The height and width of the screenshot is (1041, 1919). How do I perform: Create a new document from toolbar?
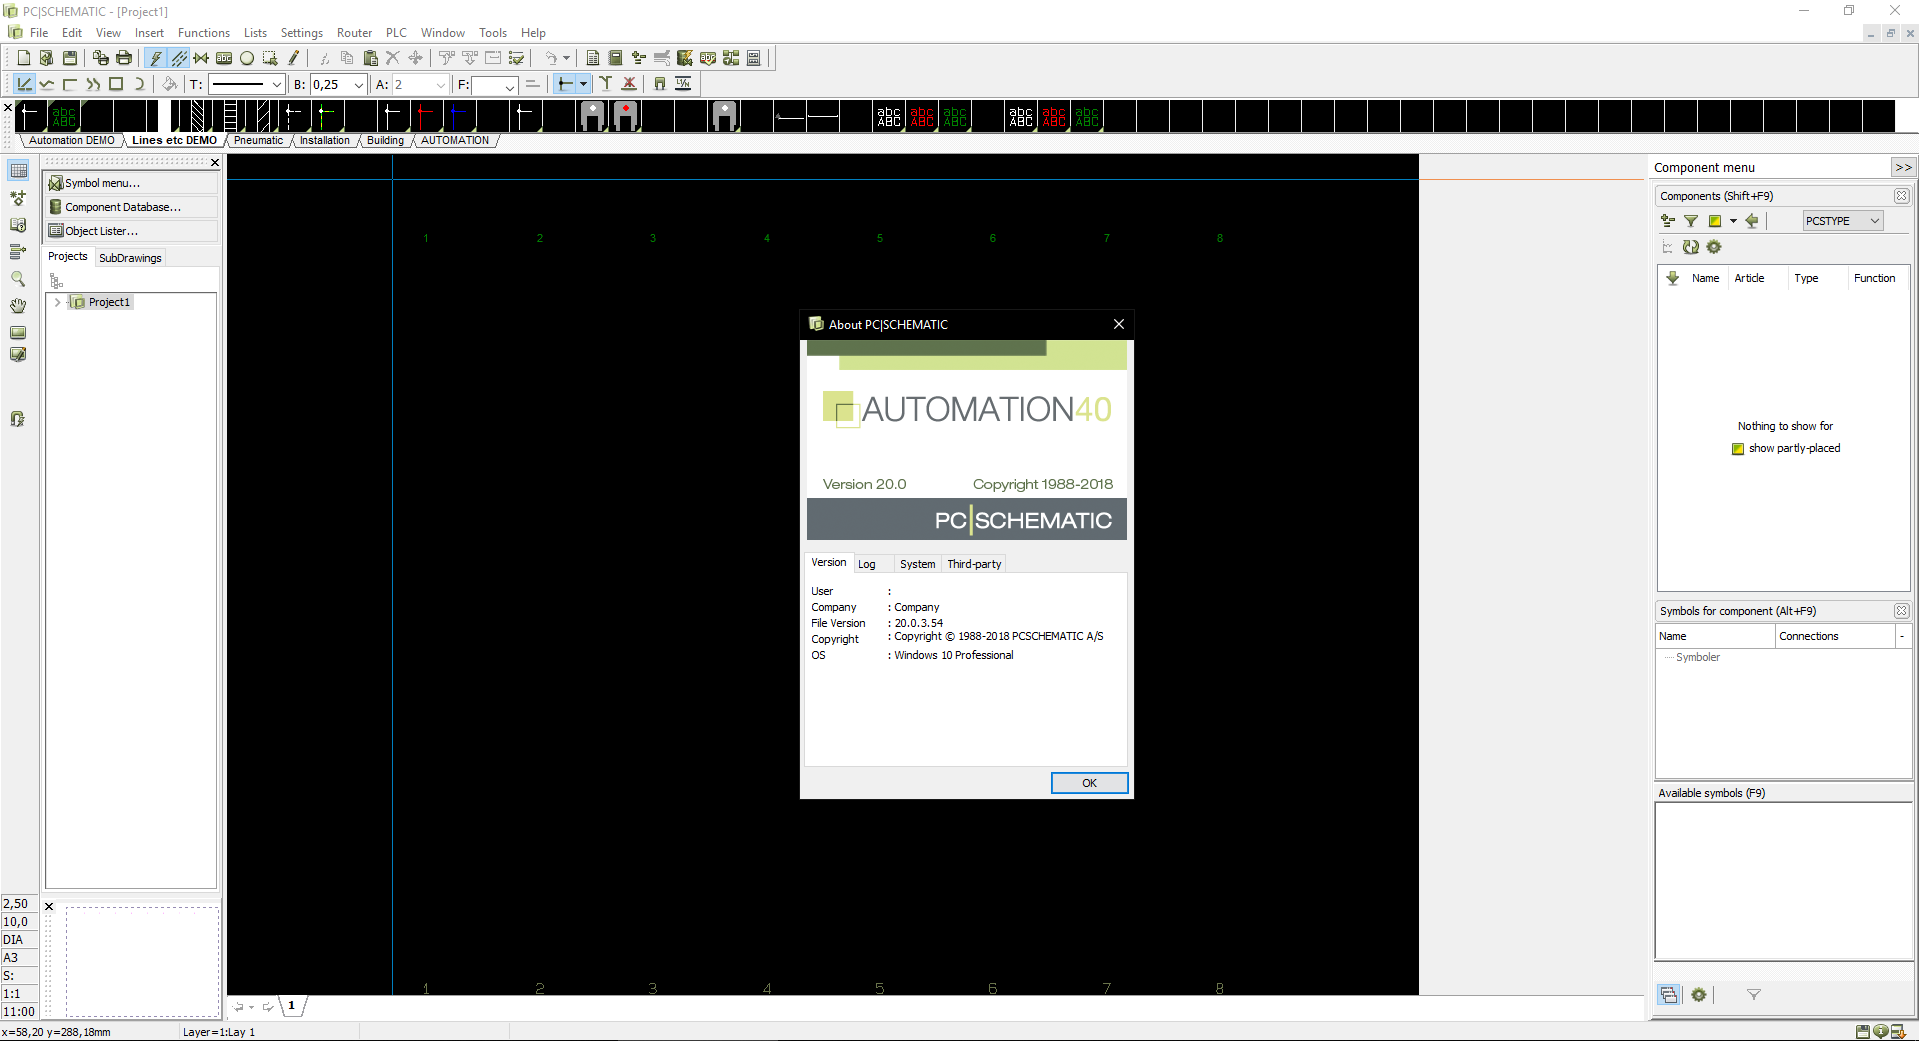24,58
